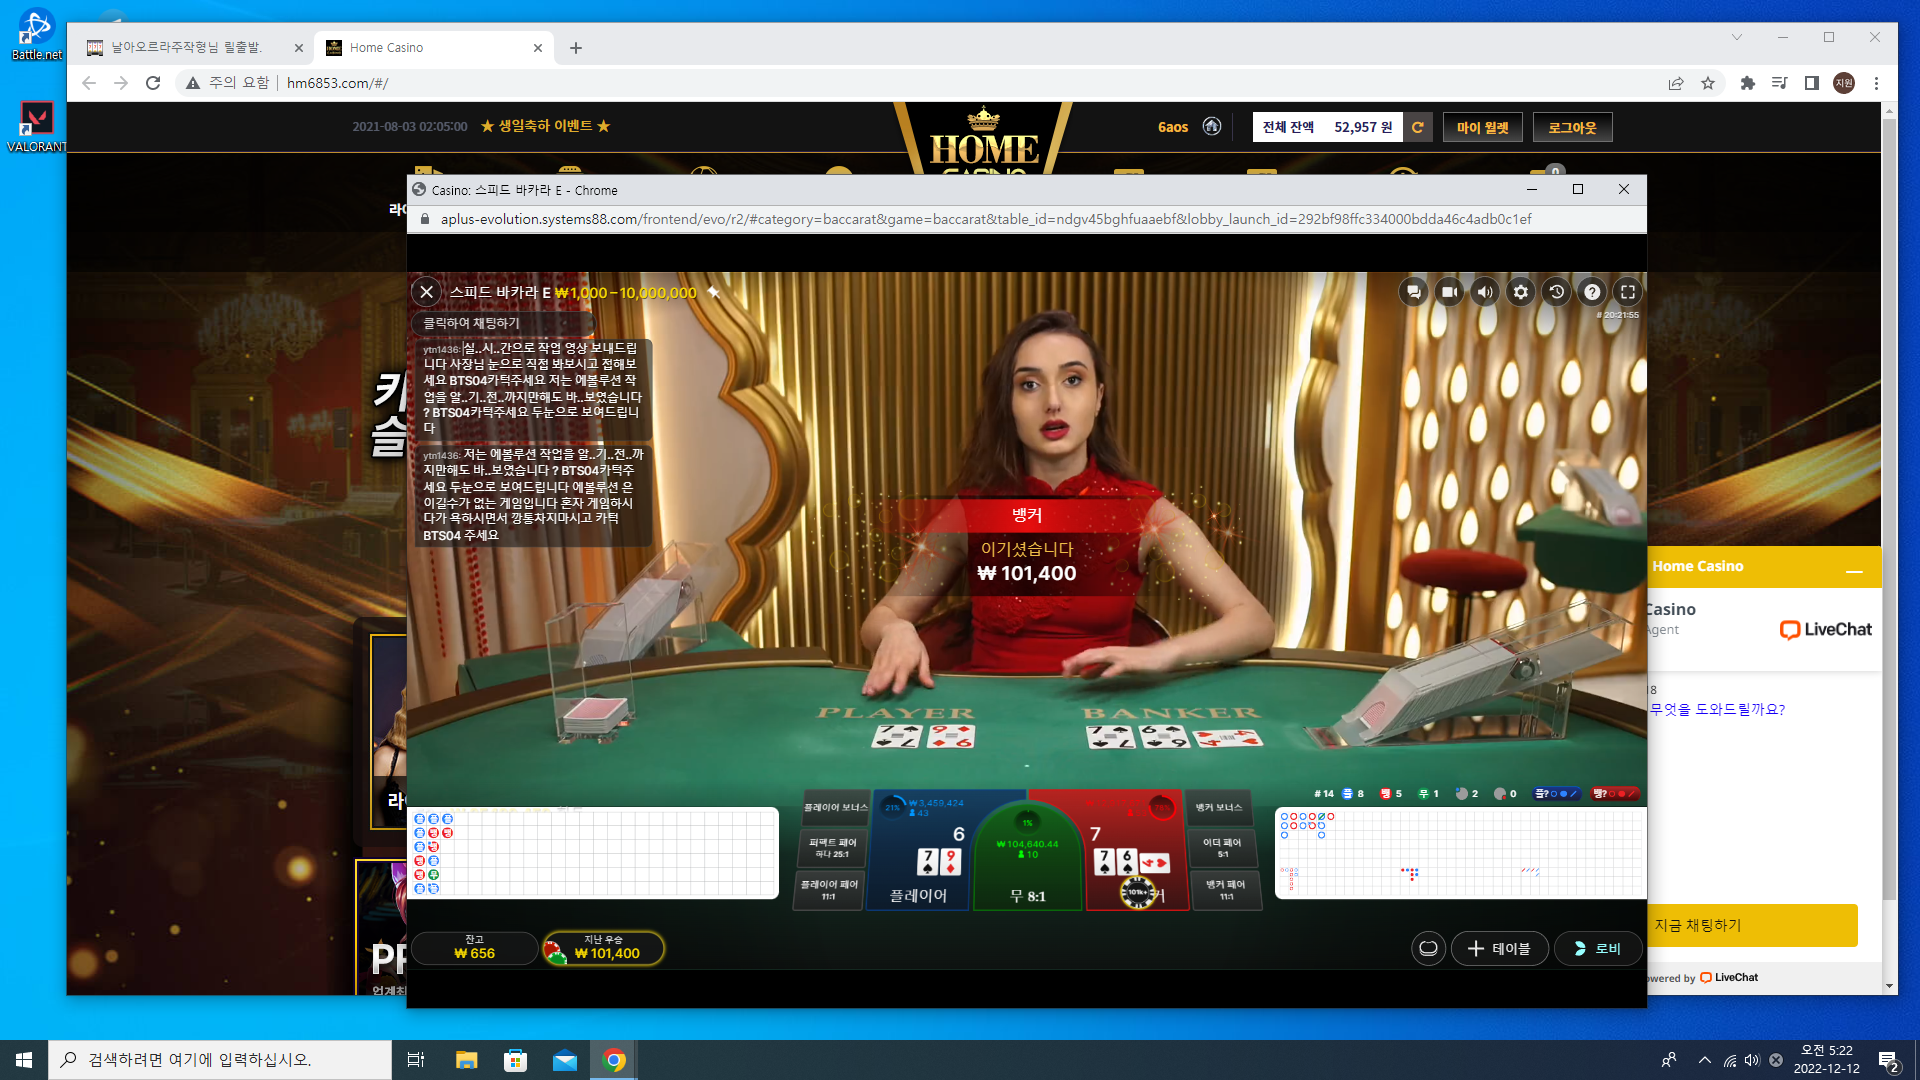Open Windows notification center
This screenshot has height=1080, width=1920.
tap(1888, 1060)
